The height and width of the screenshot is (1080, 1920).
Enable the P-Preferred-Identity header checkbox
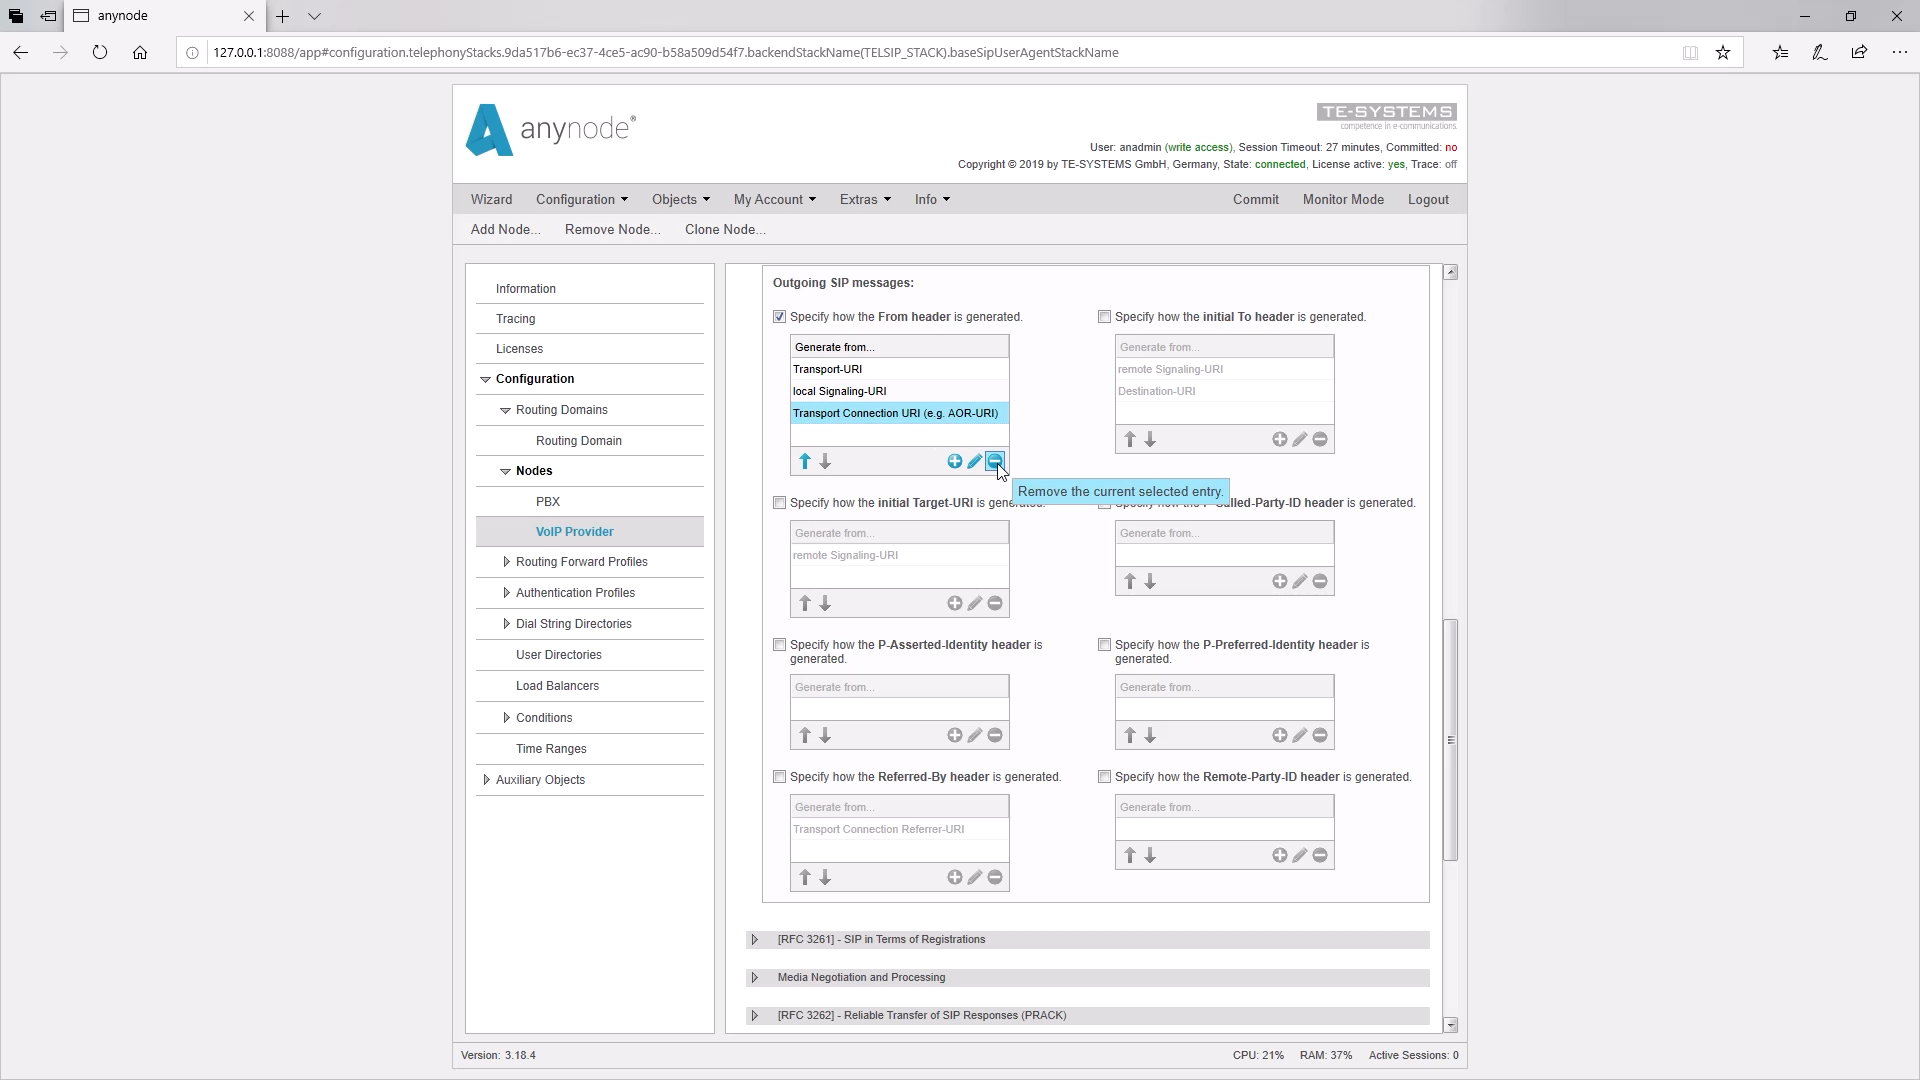(x=1104, y=645)
